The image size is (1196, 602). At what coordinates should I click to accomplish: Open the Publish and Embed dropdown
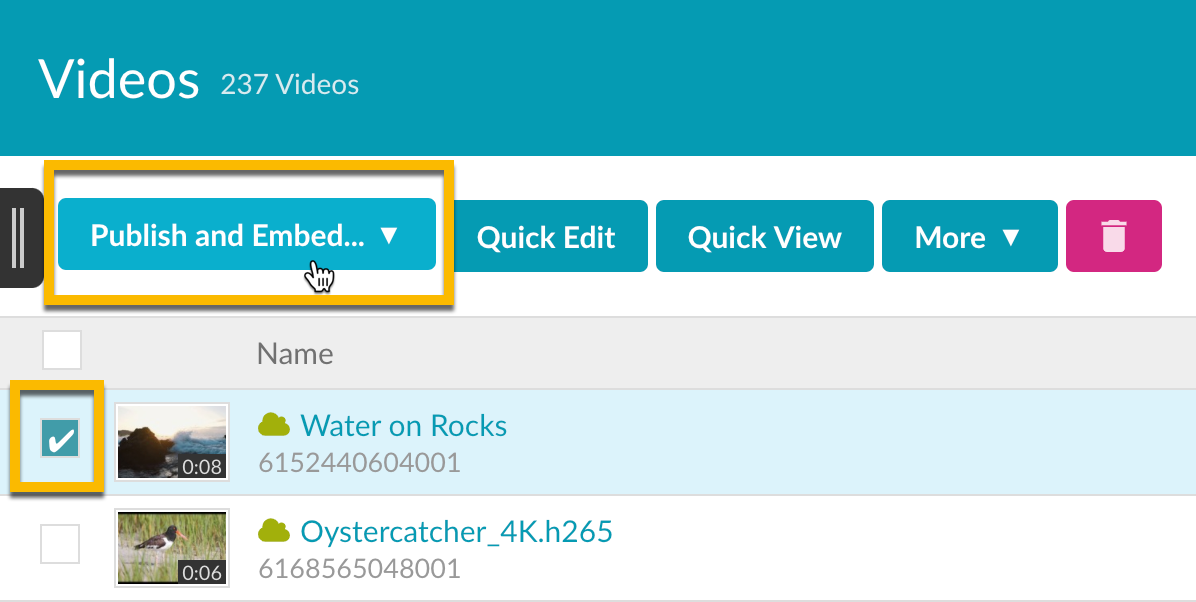pyautogui.click(x=246, y=235)
